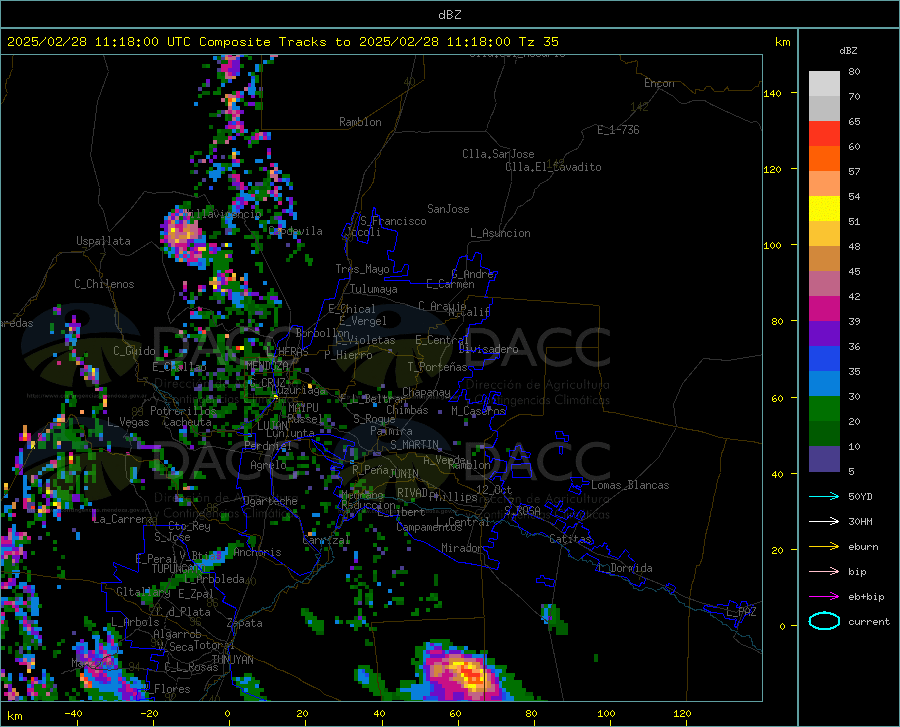Click the storm cell near Villavicencio
Screen dimensions: 900x727
point(183,234)
